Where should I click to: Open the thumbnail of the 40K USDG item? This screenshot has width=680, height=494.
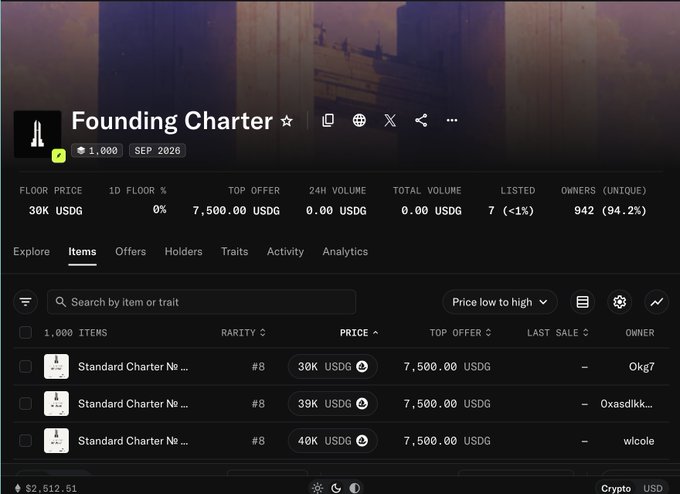pos(56,441)
